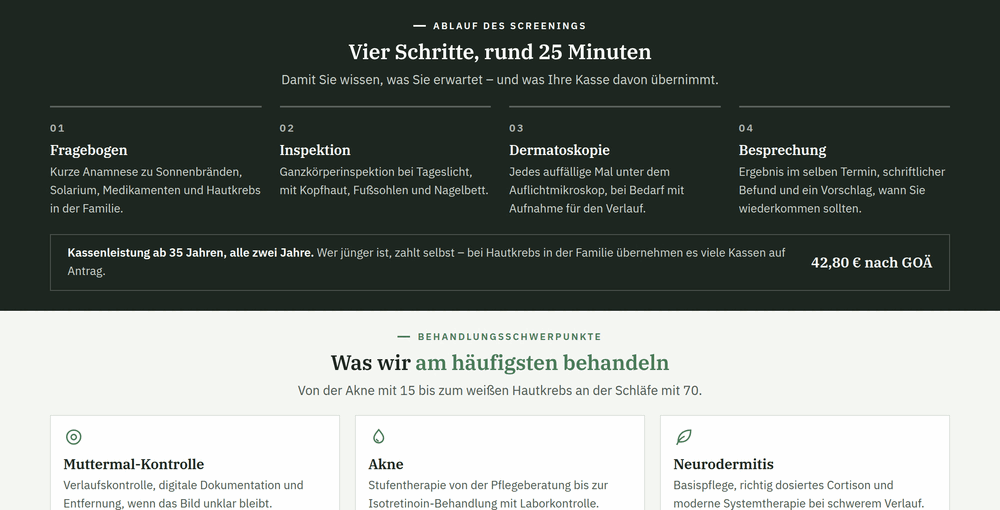This screenshot has height=510, width=1000.
Task: Click the subtitle starting Damit Sie wissen
Action: 500,80
